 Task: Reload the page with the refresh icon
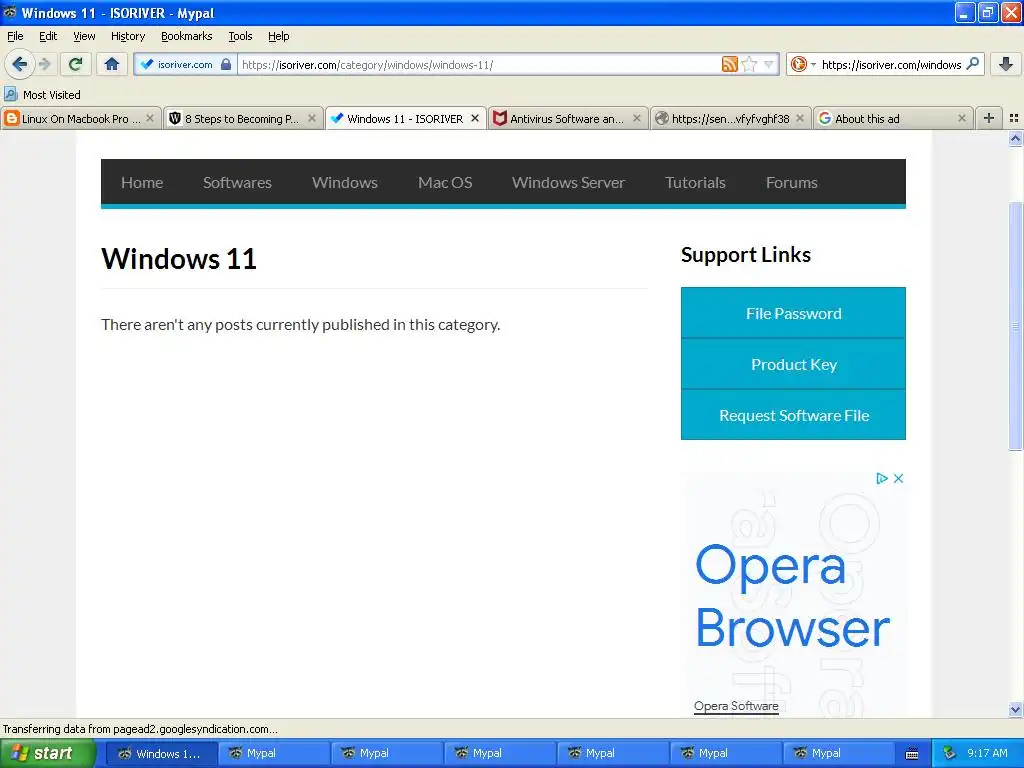pyautogui.click(x=75, y=64)
